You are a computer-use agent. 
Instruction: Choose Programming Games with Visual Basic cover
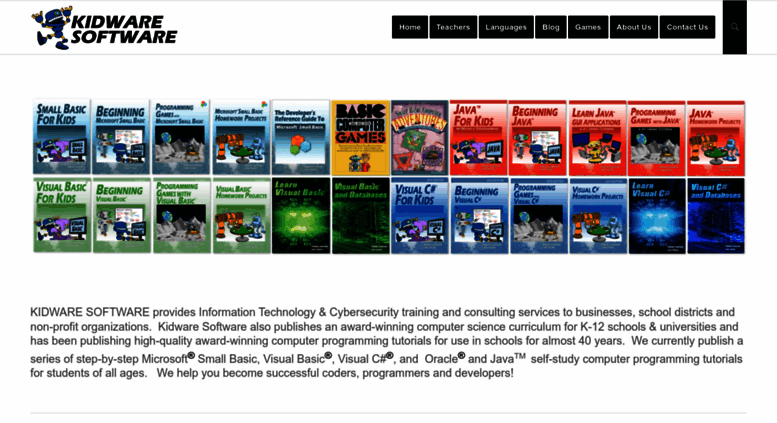click(181, 215)
